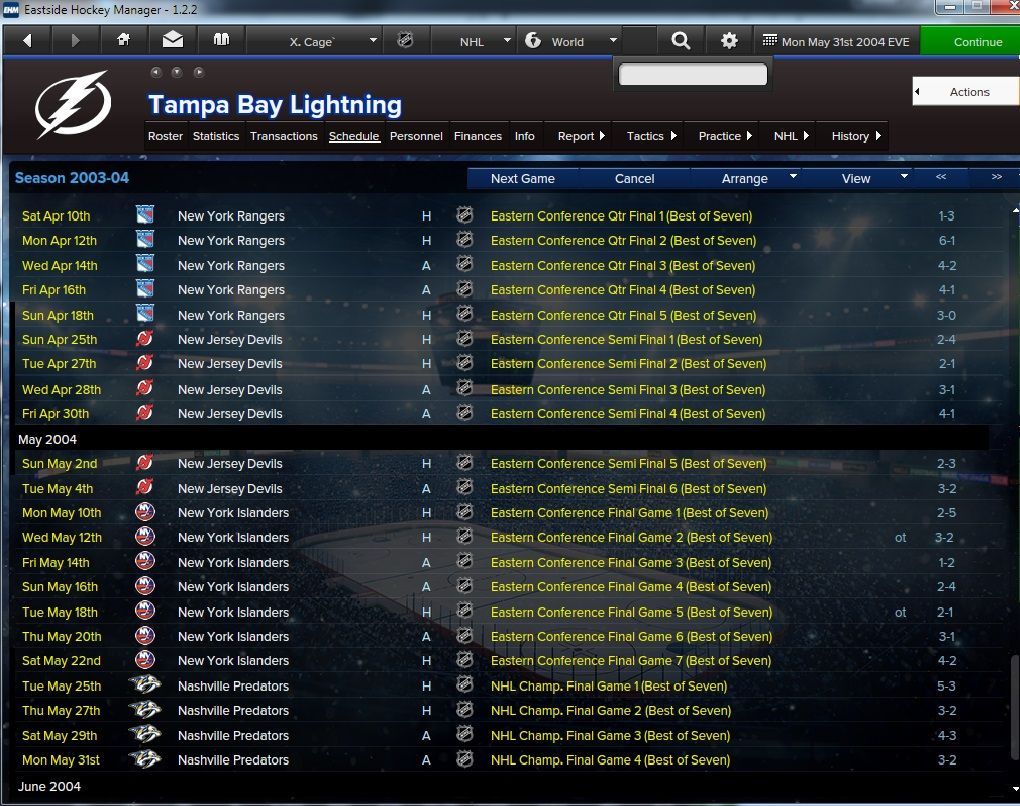Open the Tactics submenu
Image resolution: width=1020 pixels, height=806 pixels.
click(x=651, y=136)
